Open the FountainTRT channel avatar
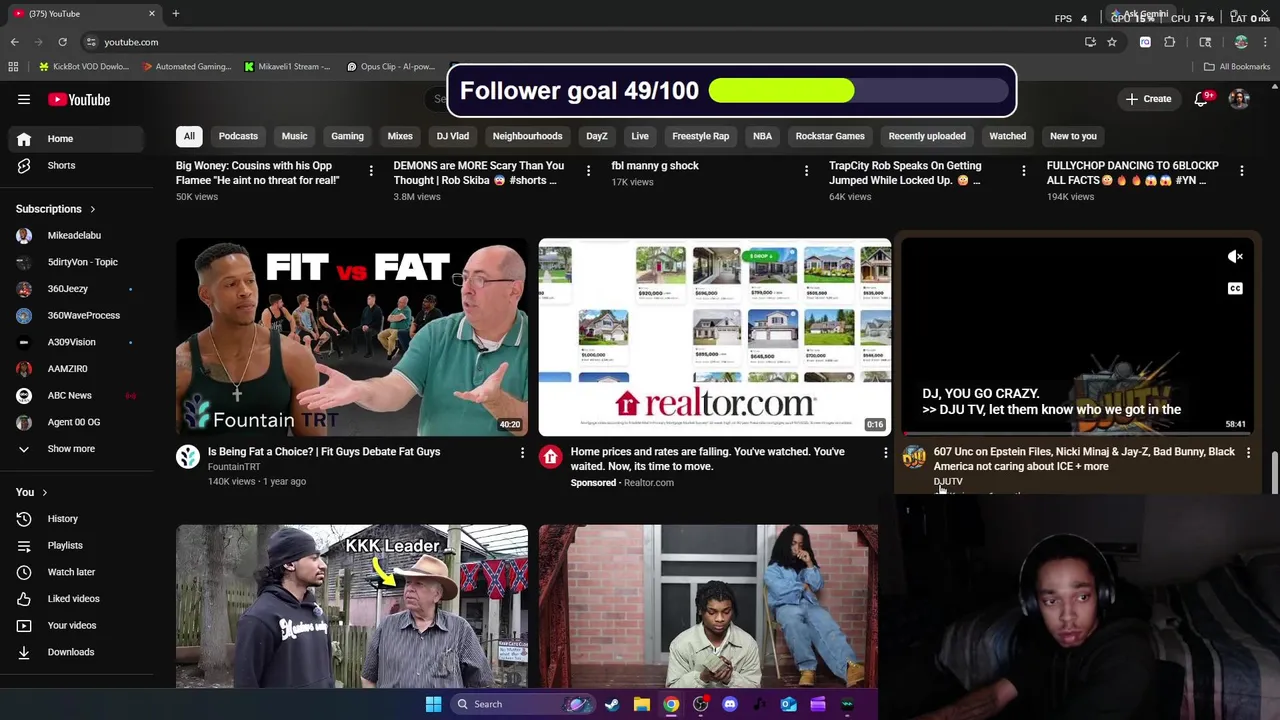This screenshot has height=720, width=1280. click(x=188, y=458)
